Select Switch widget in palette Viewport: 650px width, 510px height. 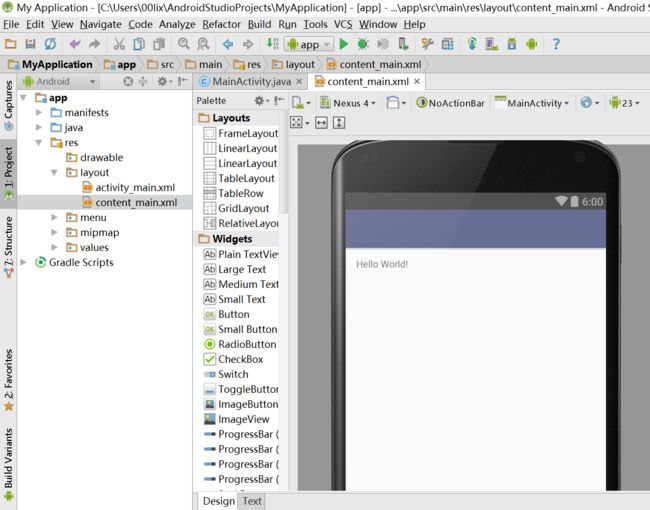226,374
